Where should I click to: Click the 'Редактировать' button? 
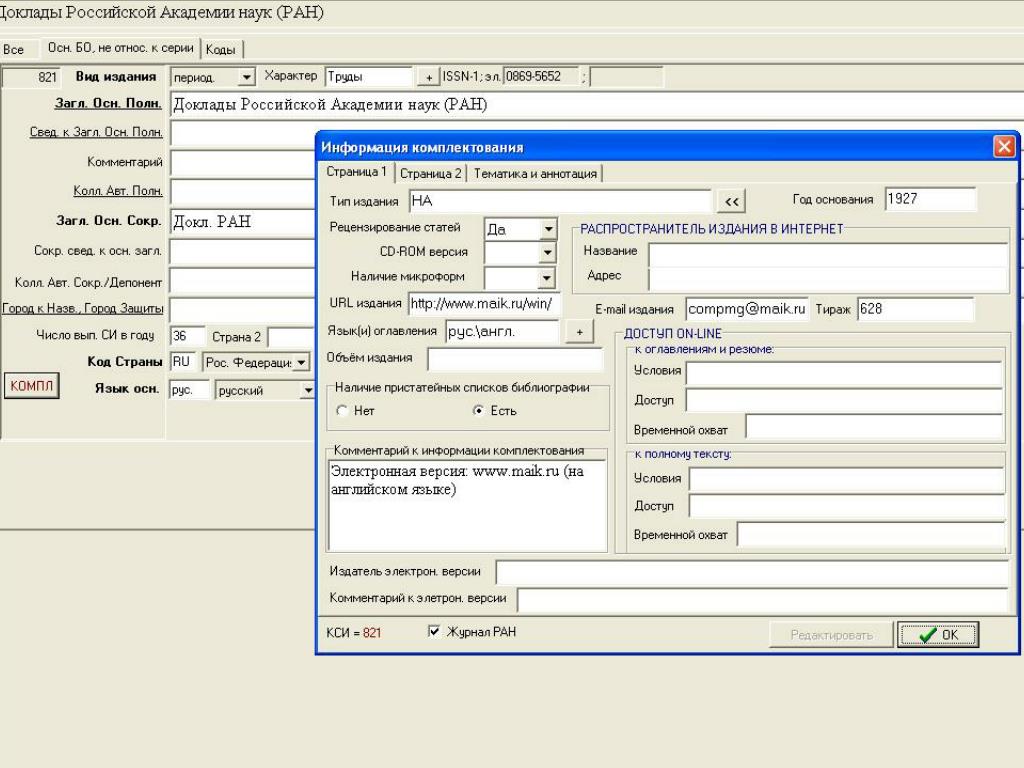click(831, 634)
